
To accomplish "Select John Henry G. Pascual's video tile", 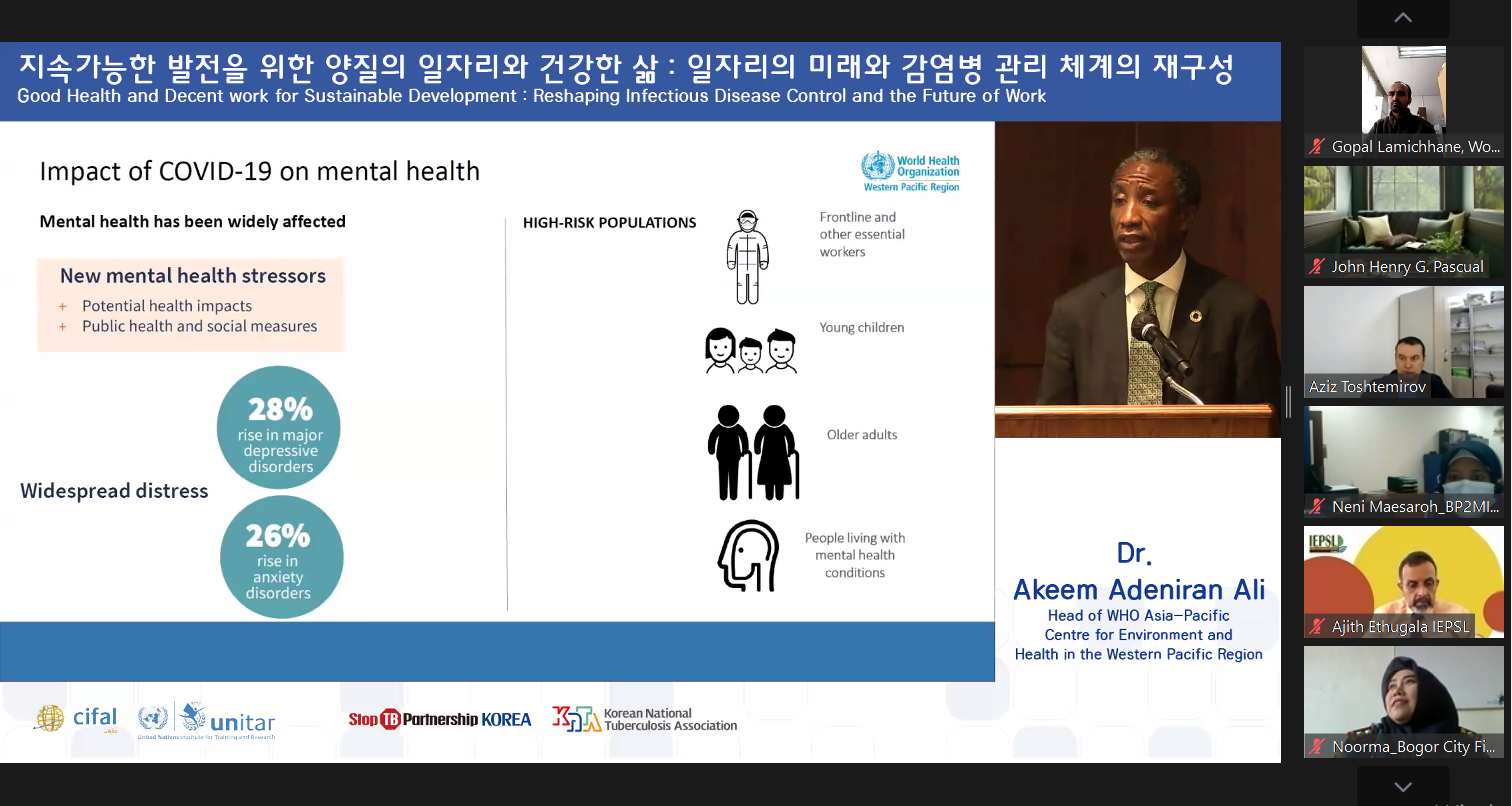I will pos(1403,222).
